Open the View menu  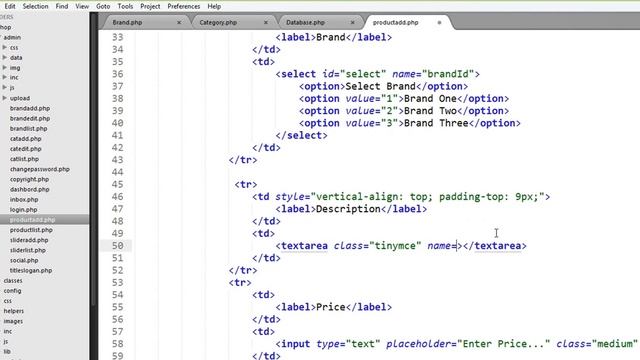(82, 7)
